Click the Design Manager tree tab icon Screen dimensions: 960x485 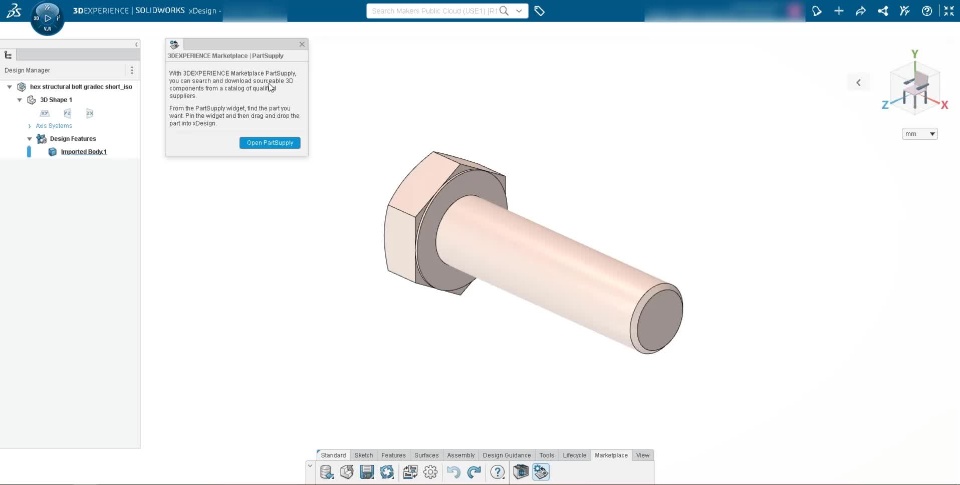(x=8, y=55)
